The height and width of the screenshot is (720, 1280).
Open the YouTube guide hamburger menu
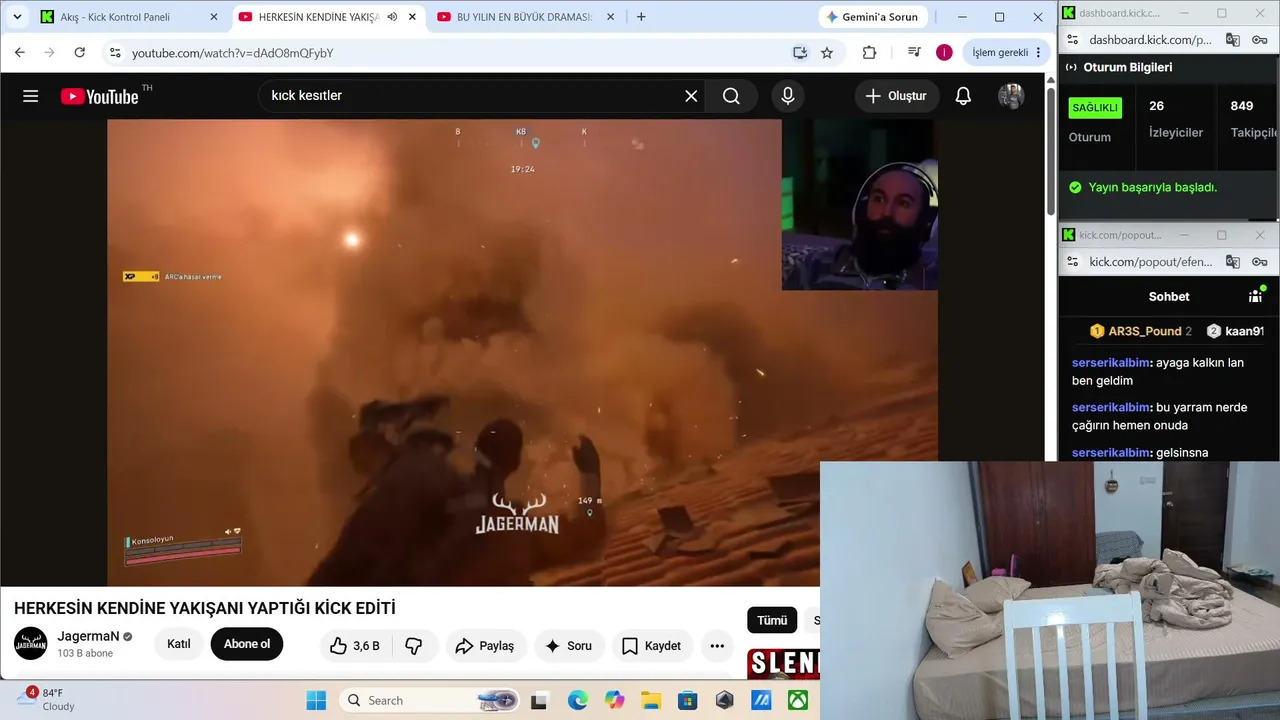[x=31, y=96]
